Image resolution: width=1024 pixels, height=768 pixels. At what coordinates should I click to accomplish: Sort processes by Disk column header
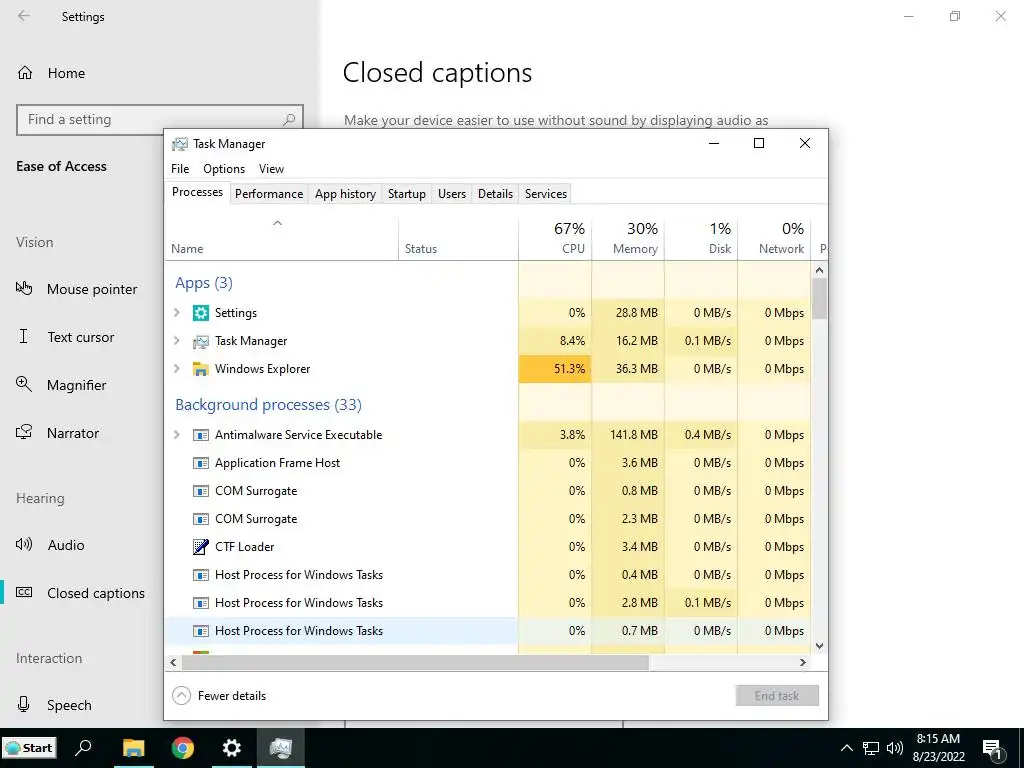[x=701, y=238]
